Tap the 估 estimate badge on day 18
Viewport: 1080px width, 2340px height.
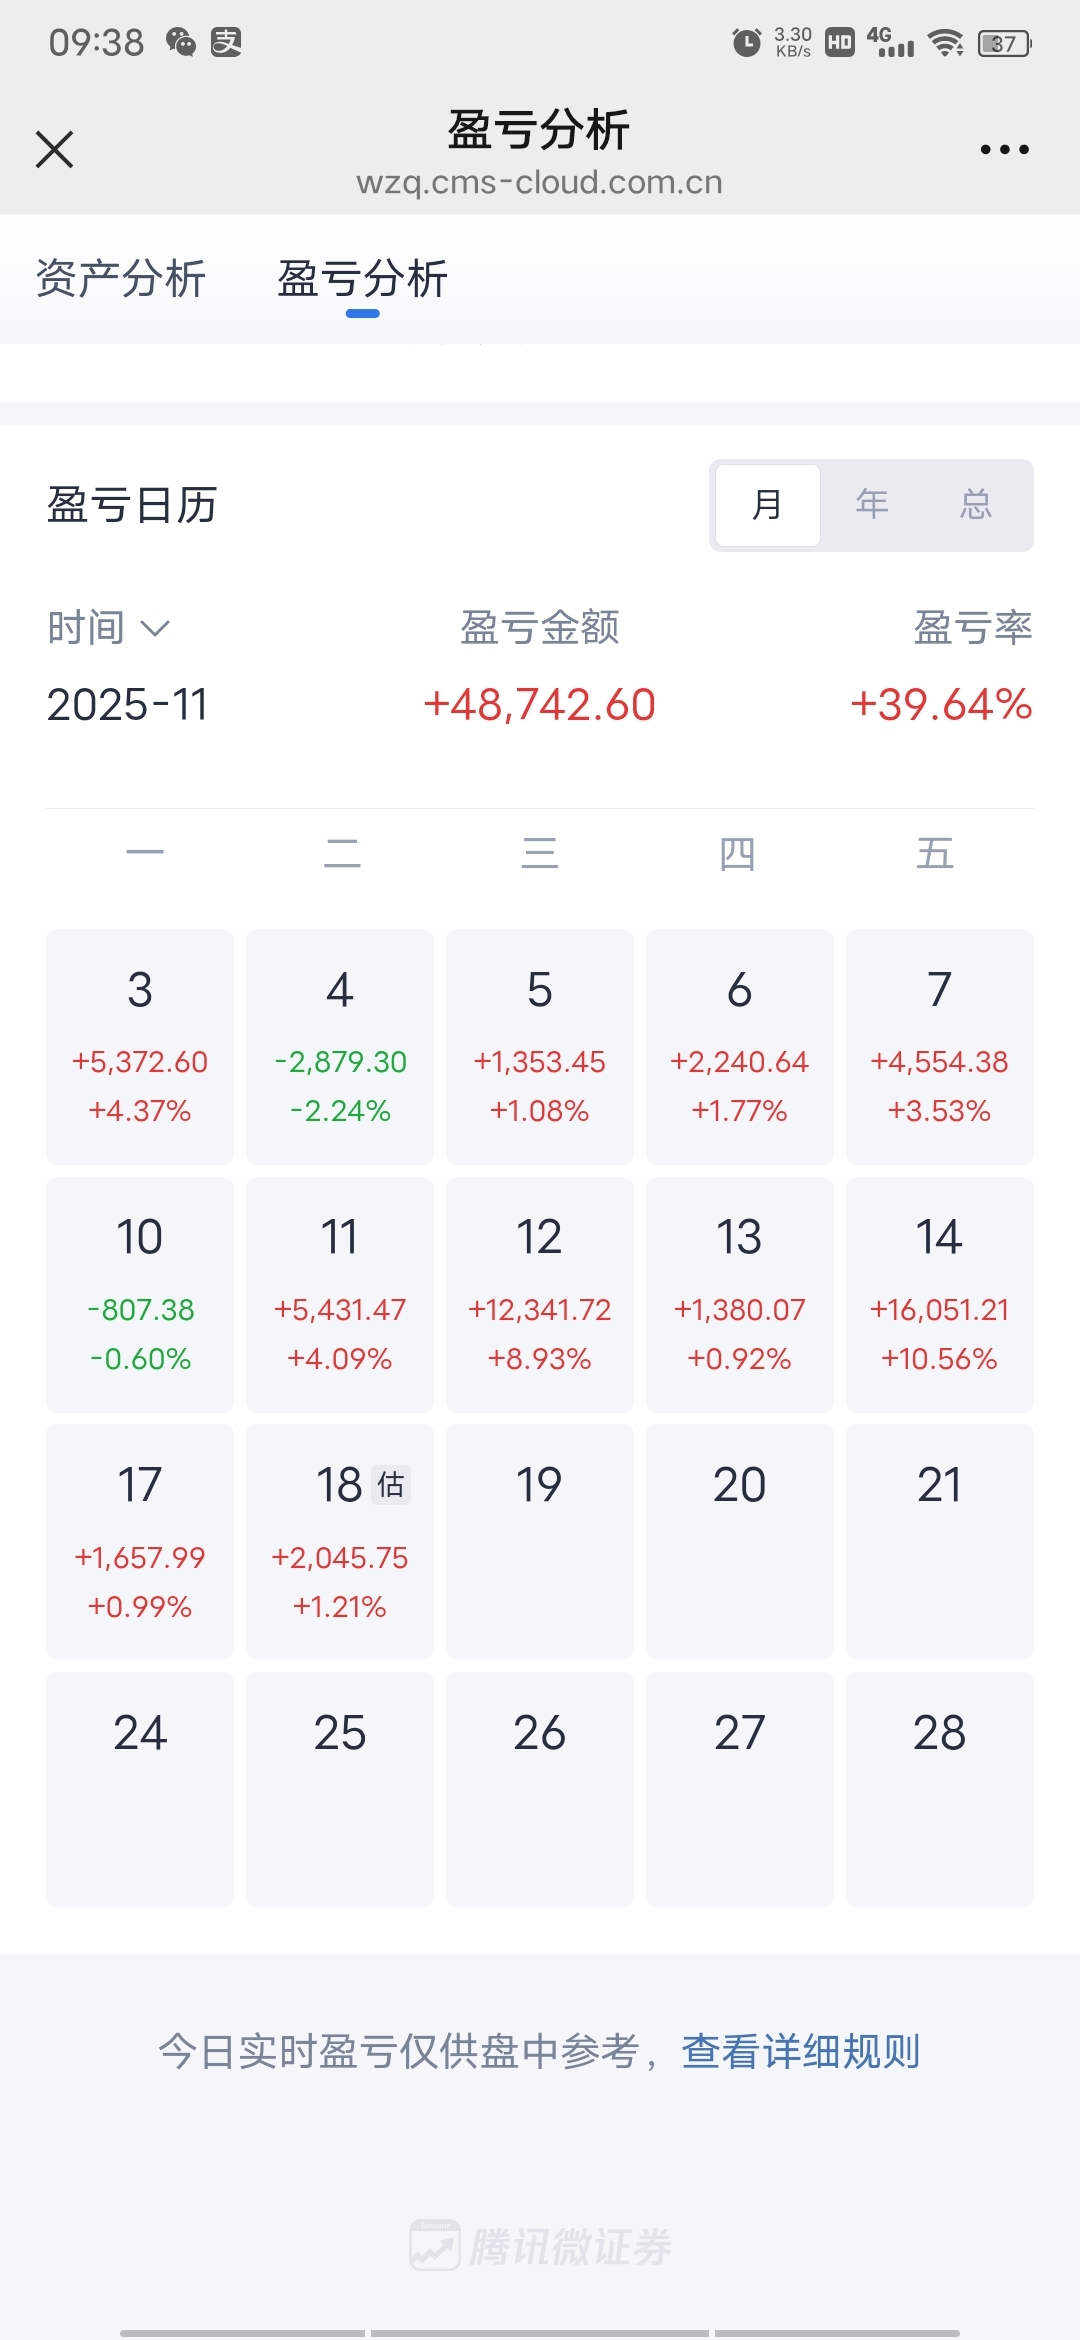coord(391,1485)
